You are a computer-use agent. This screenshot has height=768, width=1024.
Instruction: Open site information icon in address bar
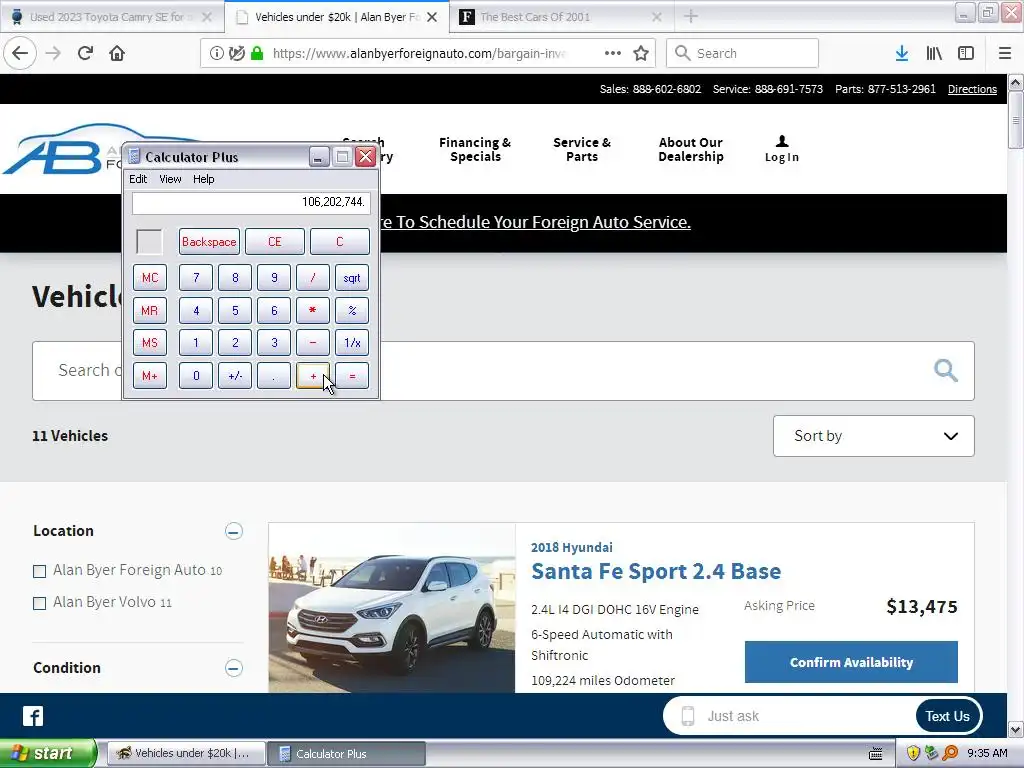click(216, 53)
